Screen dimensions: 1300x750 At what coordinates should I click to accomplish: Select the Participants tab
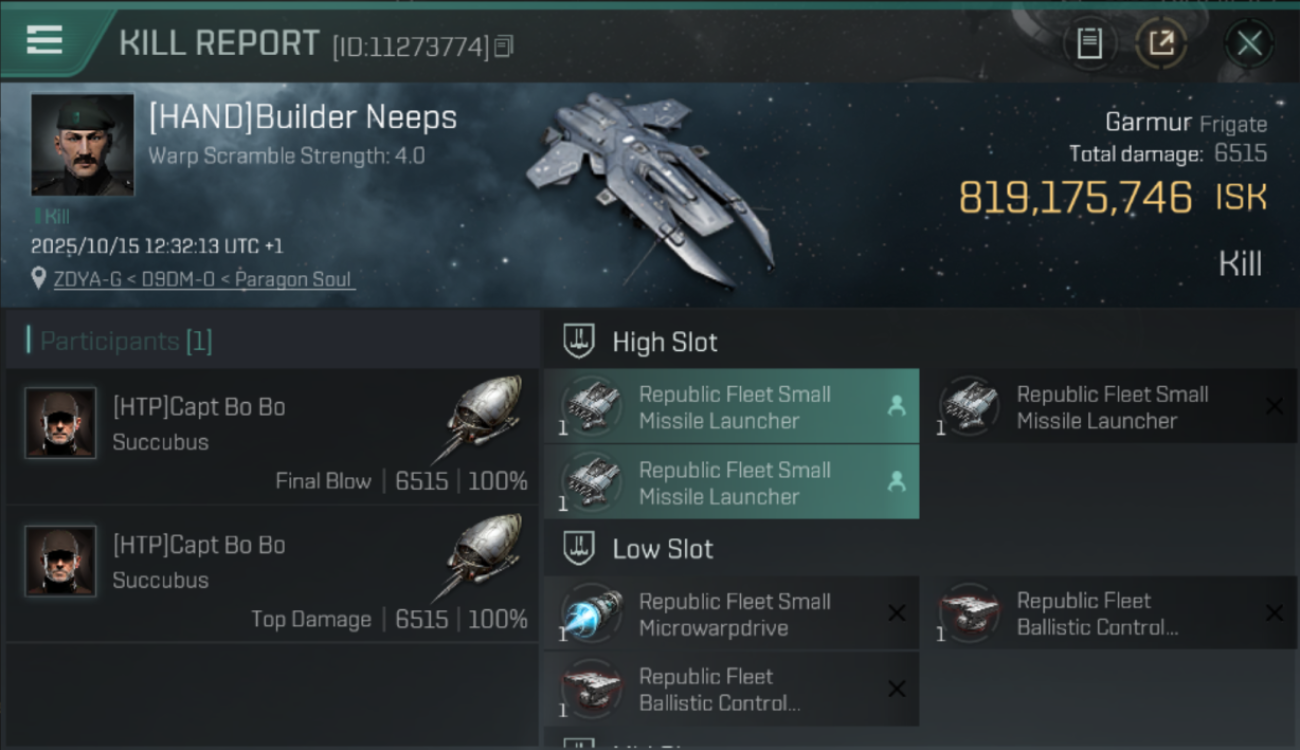point(125,341)
